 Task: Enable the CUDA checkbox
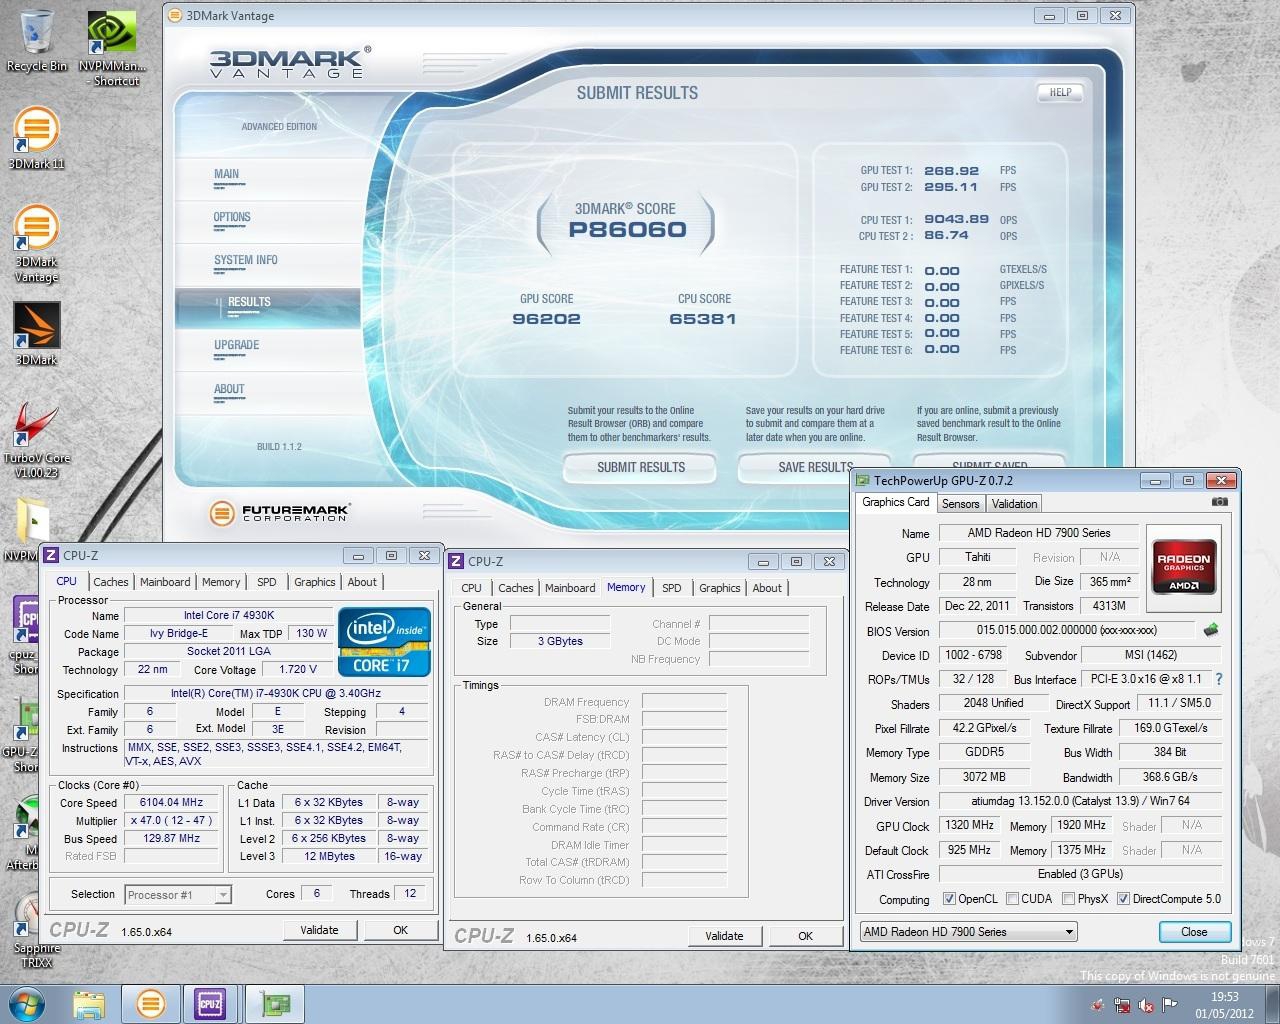coord(1012,899)
